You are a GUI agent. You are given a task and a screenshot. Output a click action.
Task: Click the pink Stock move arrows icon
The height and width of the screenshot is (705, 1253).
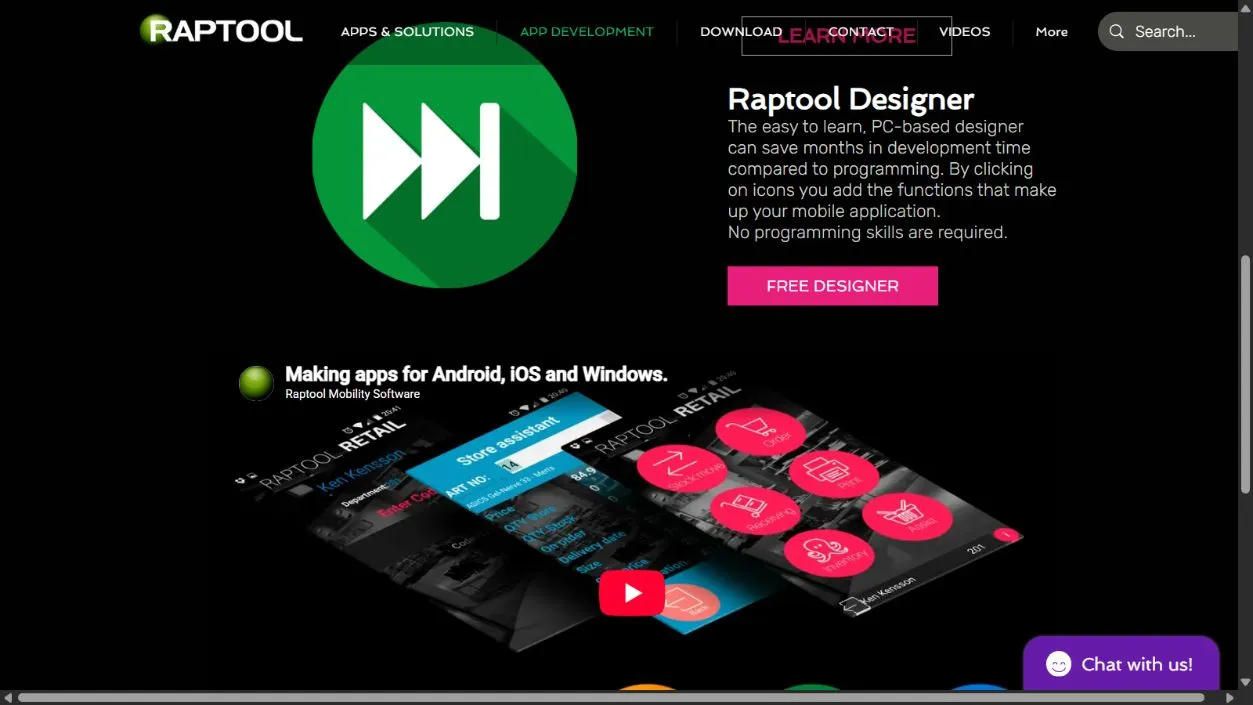tap(681, 470)
